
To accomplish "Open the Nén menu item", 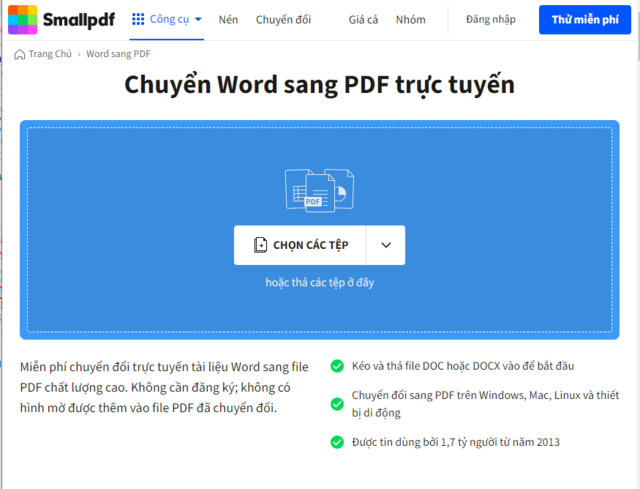I will (x=228, y=20).
